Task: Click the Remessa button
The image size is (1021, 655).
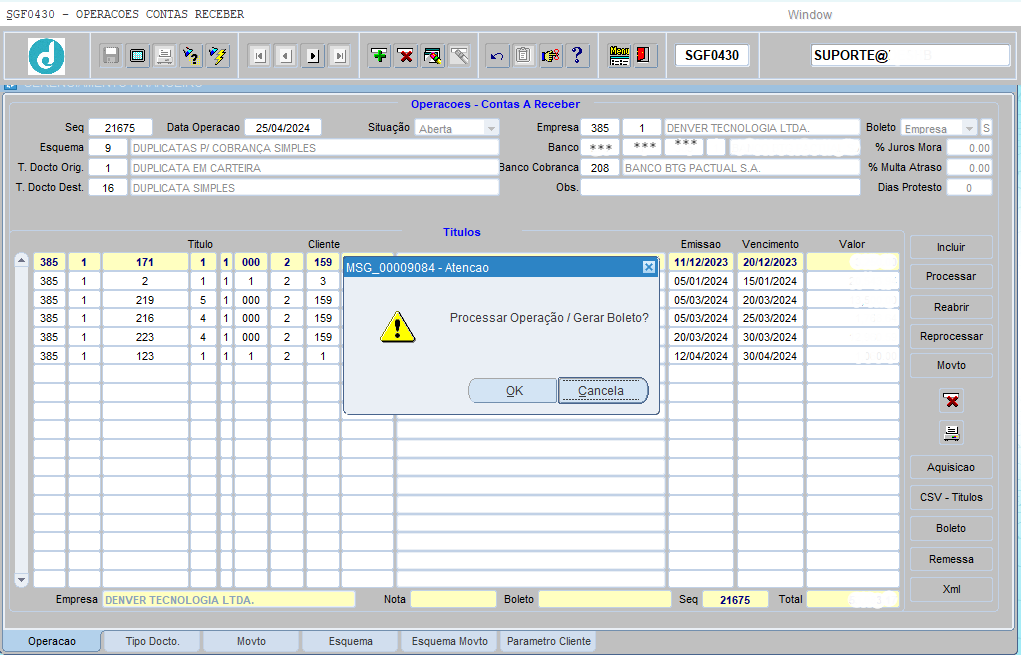Action: click(951, 559)
